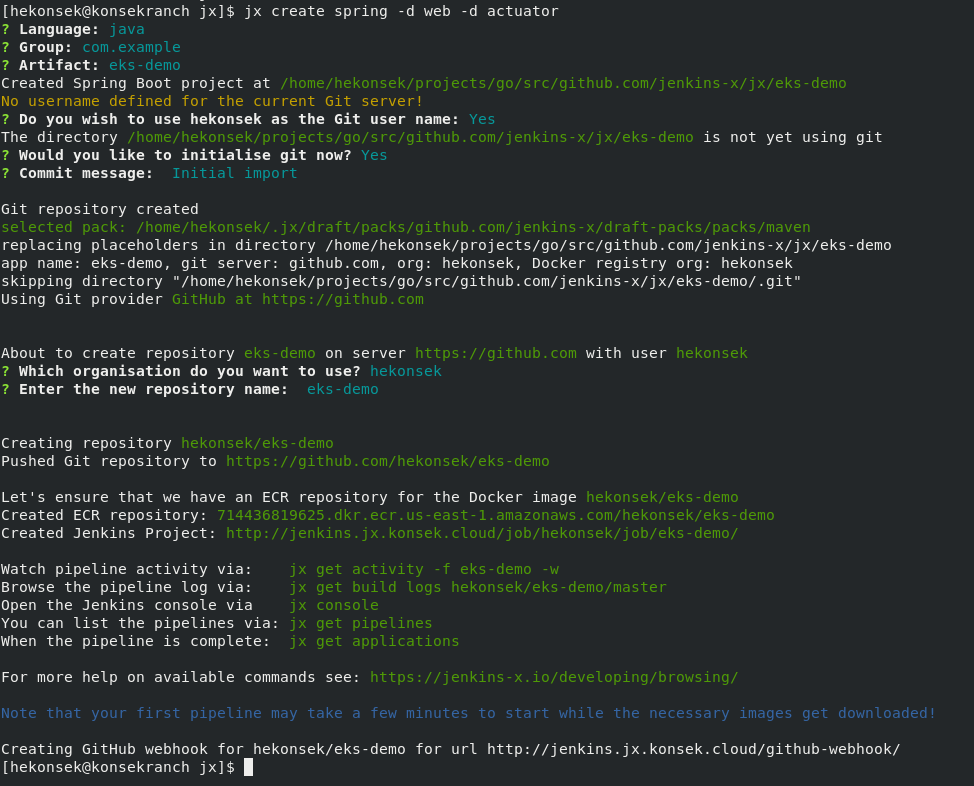Click the 'jx get build logs' command
Screen dimensions: 974x786
(478, 588)
